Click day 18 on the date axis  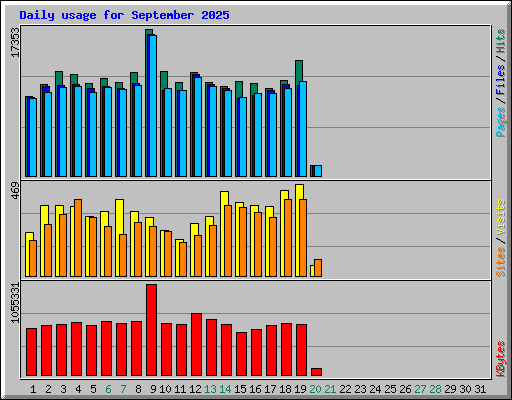click(x=285, y=389)
